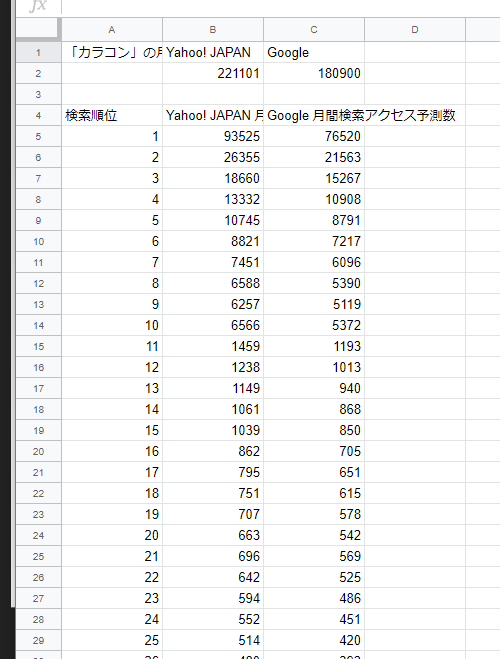
Task: Select cell with value 221101
Action: click(x=213, y=74)
